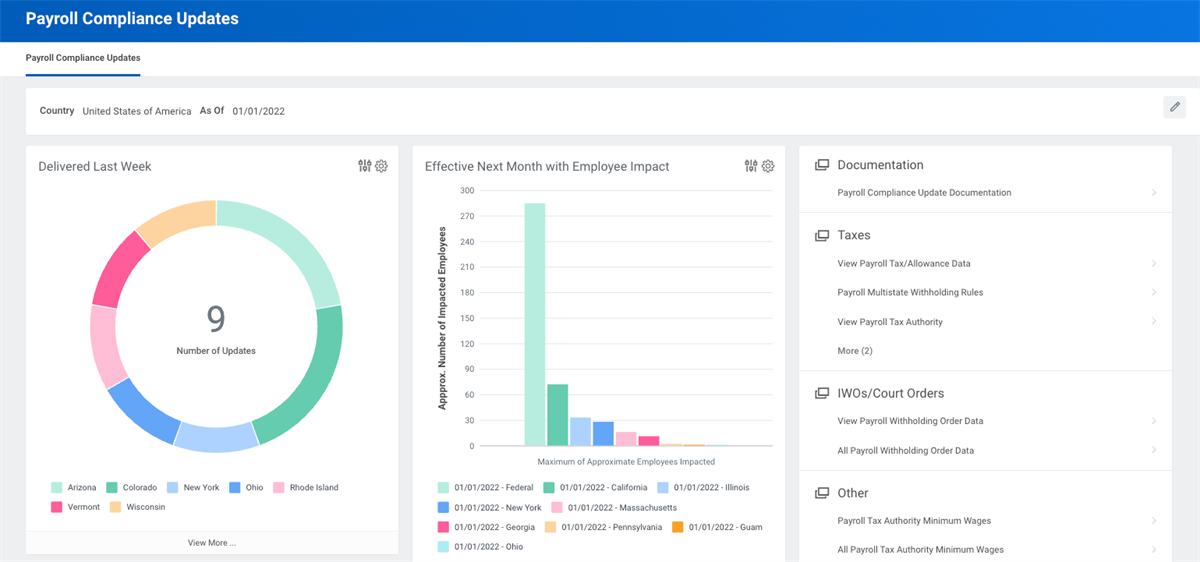Click chevron beside View Payroll Tax Authority
1200x562 pixels.
point(1154,322)
